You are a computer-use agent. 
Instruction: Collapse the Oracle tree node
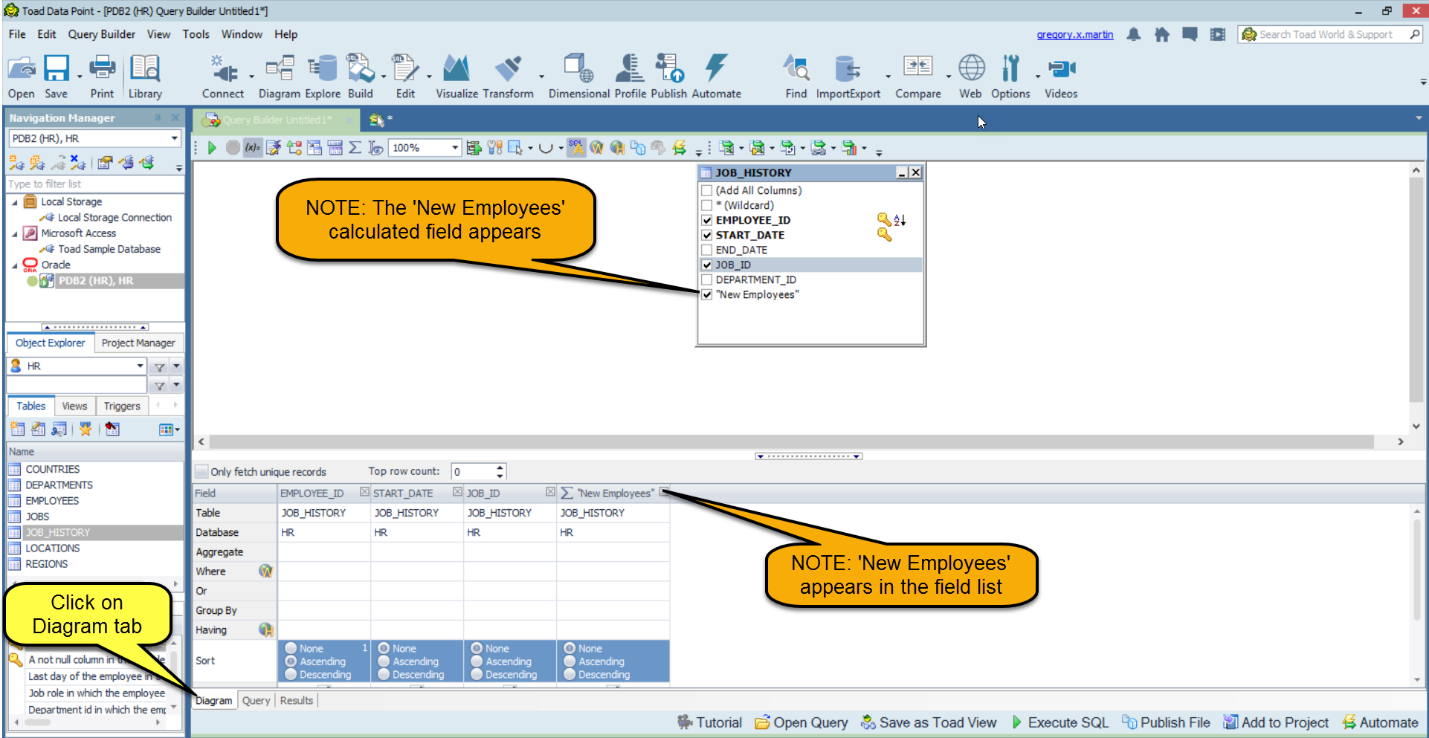pyautogui.click(x=15, y=265)
